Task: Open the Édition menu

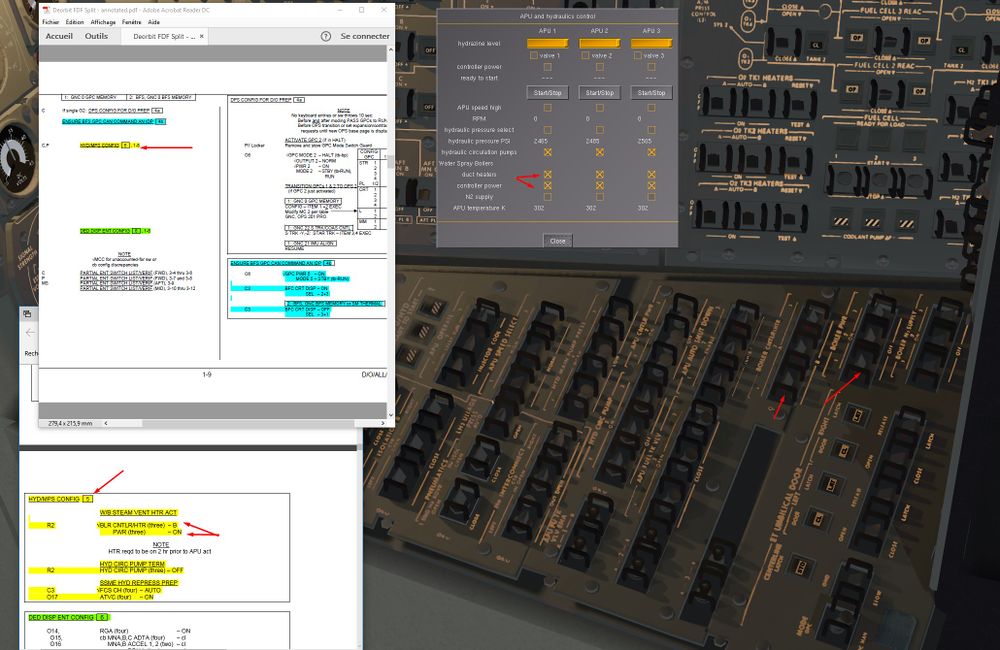Action: point(75,22)
